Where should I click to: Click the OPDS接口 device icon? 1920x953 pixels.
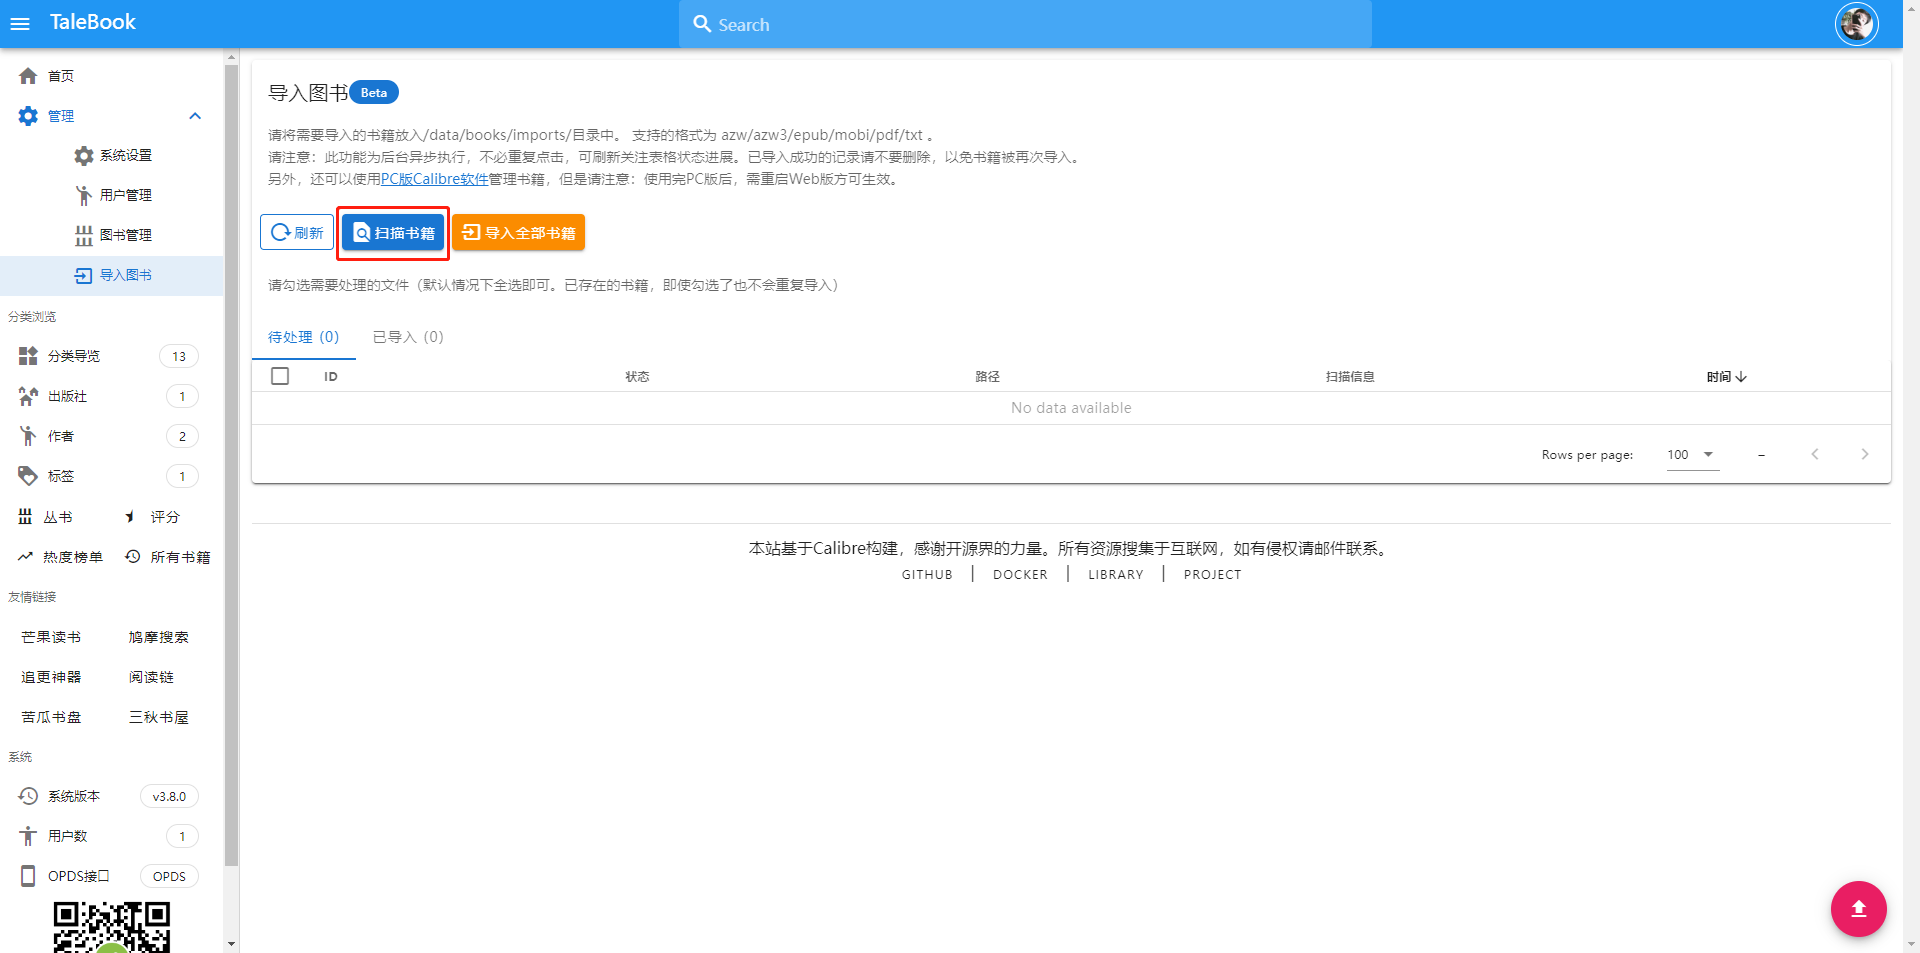28,876
